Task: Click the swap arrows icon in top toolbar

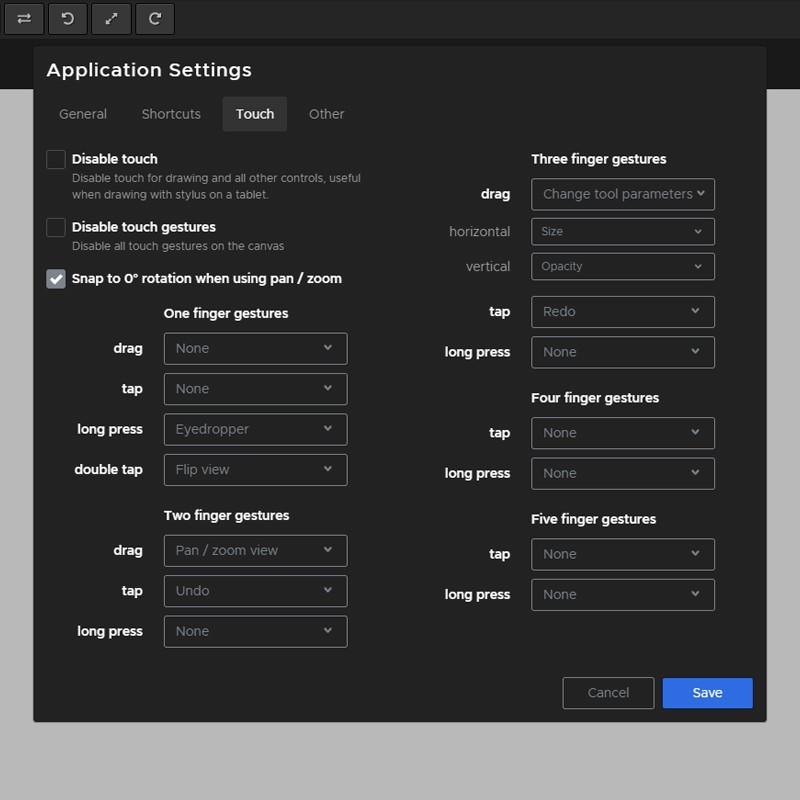Action: coord(24,19)
